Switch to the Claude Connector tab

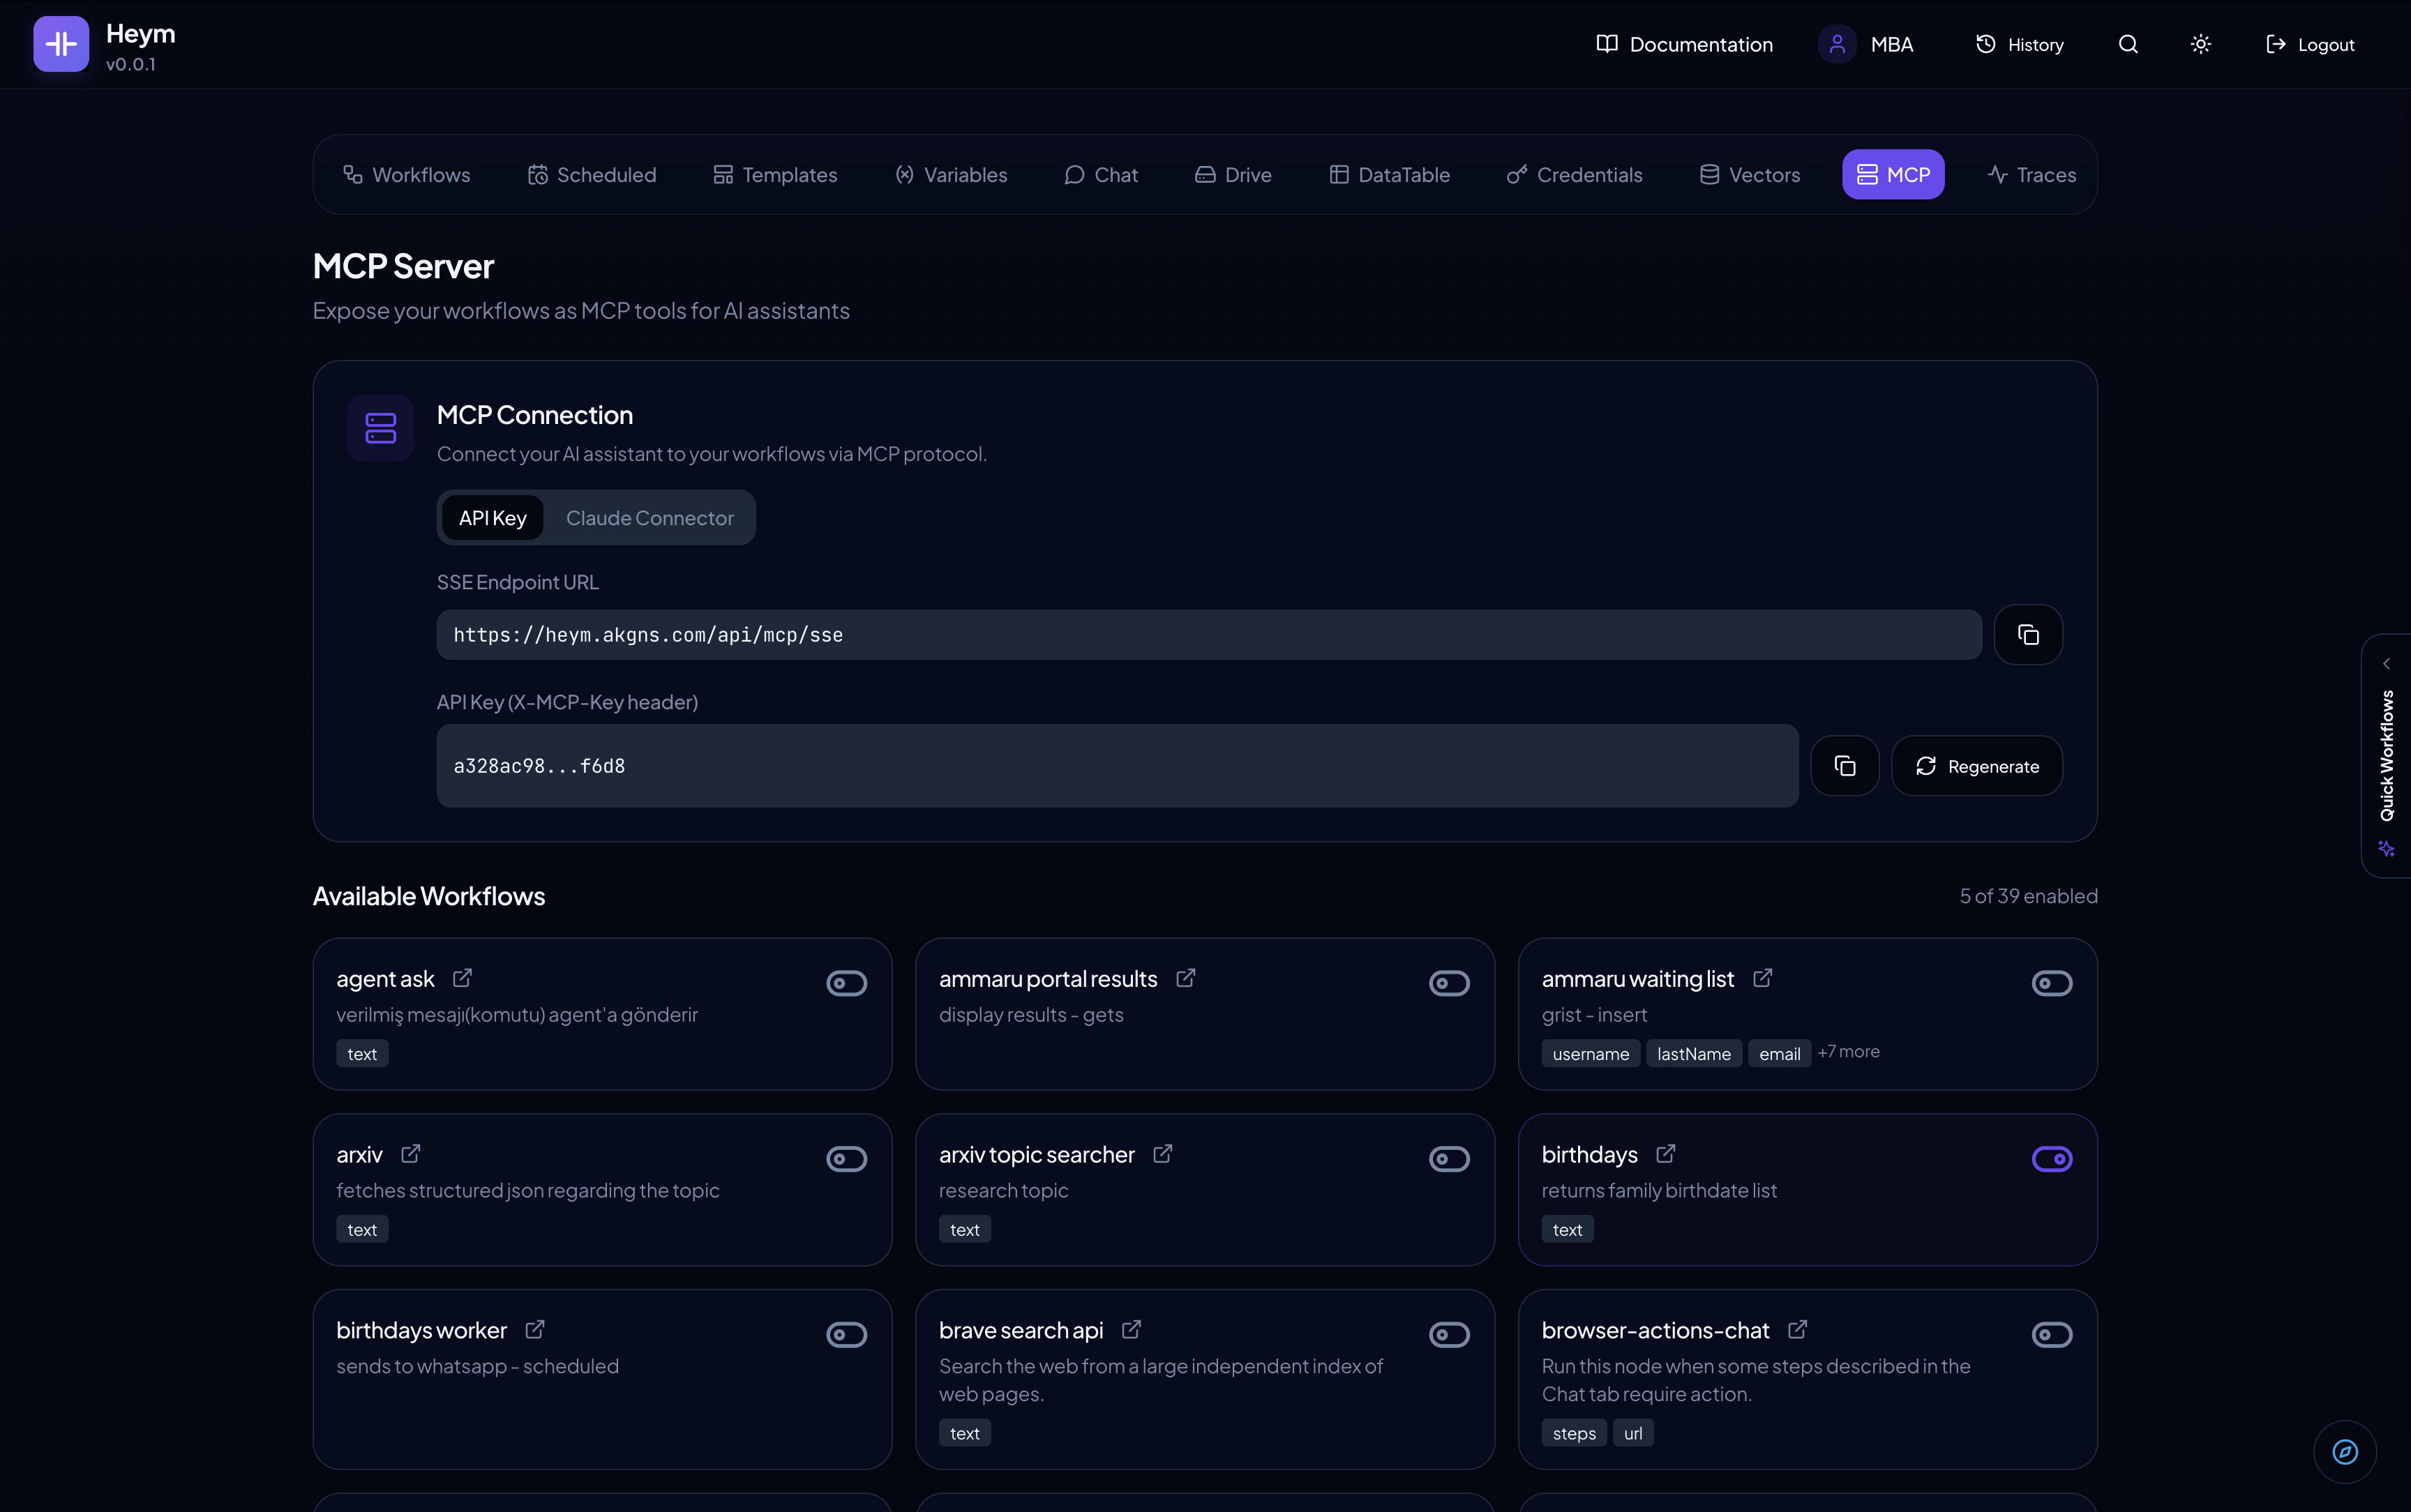pos(649,518)
